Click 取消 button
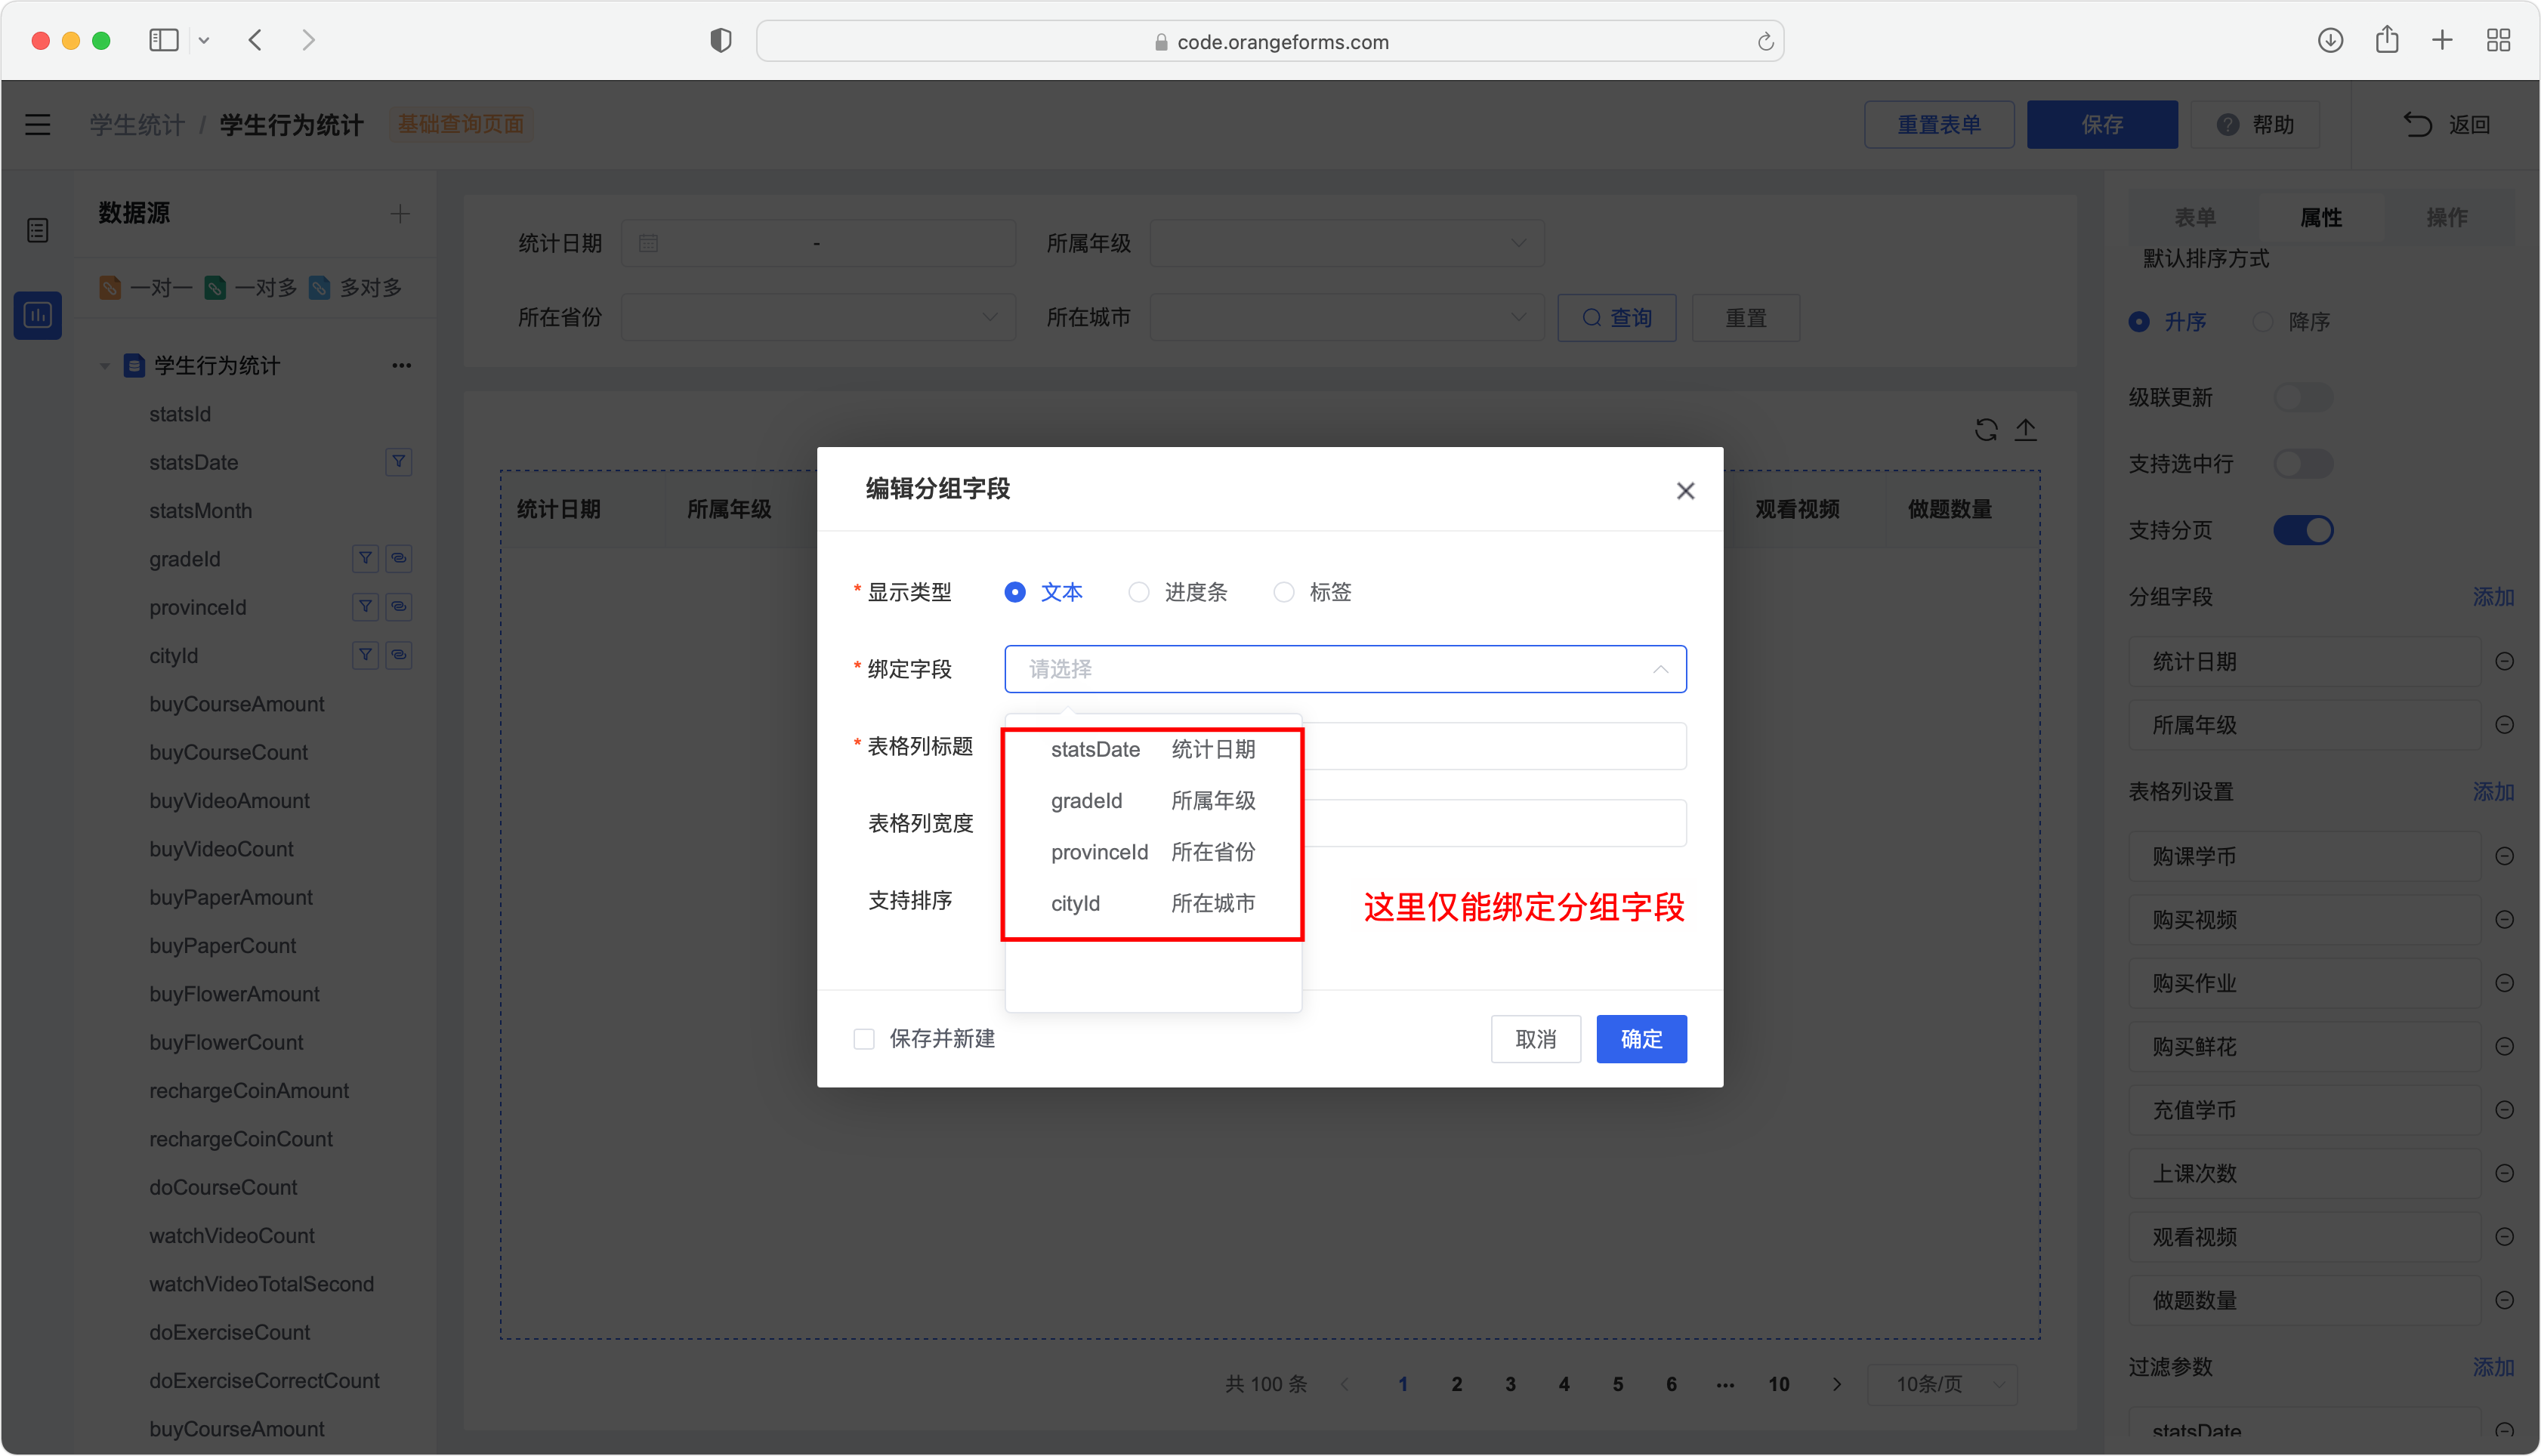The height and width of the screenshot is (1456, 2541). point(1535,1040)
